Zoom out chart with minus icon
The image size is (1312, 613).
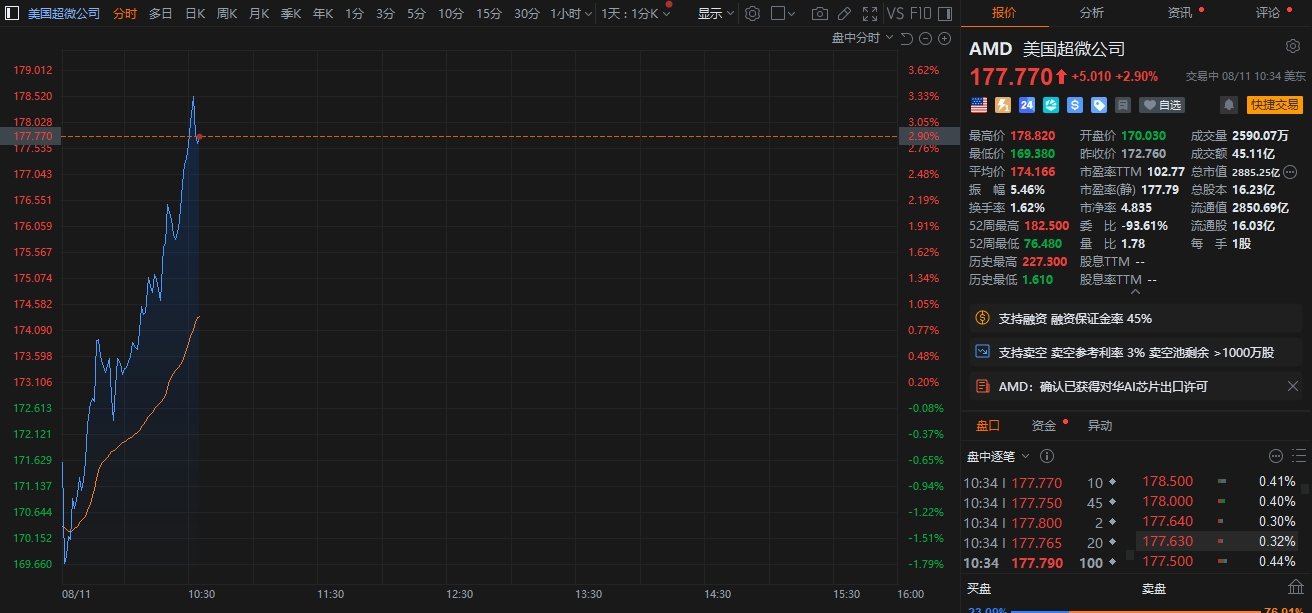926,38
